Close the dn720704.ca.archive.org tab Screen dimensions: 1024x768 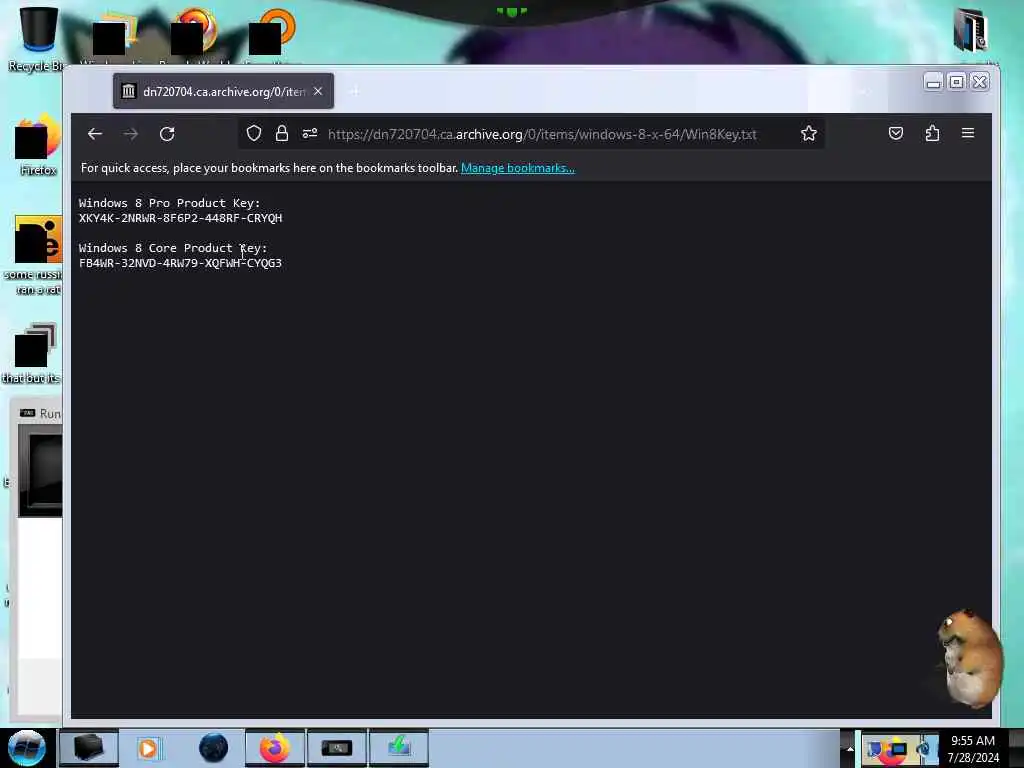pos(318,91)
